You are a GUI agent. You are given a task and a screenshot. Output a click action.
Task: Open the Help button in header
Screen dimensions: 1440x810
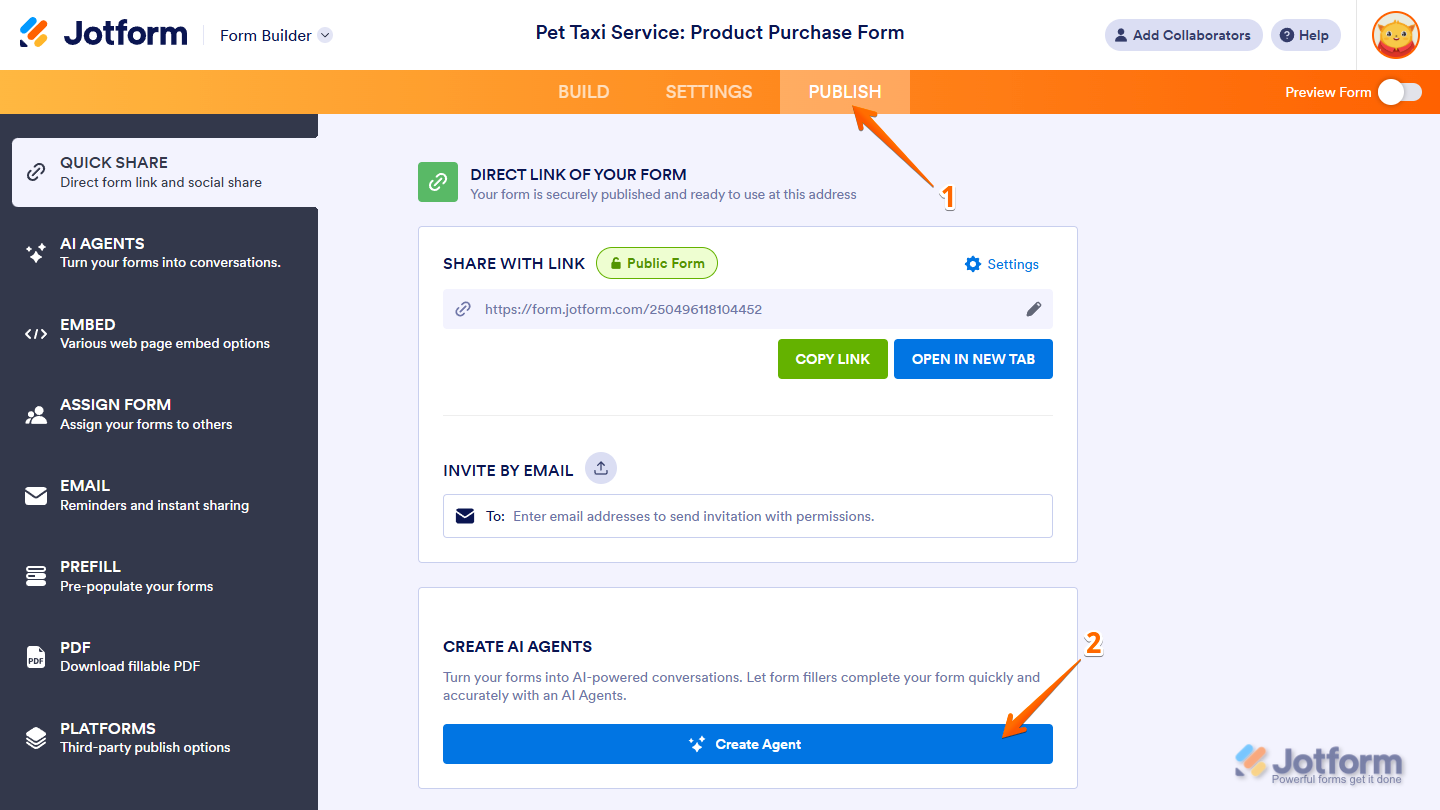1305,35
